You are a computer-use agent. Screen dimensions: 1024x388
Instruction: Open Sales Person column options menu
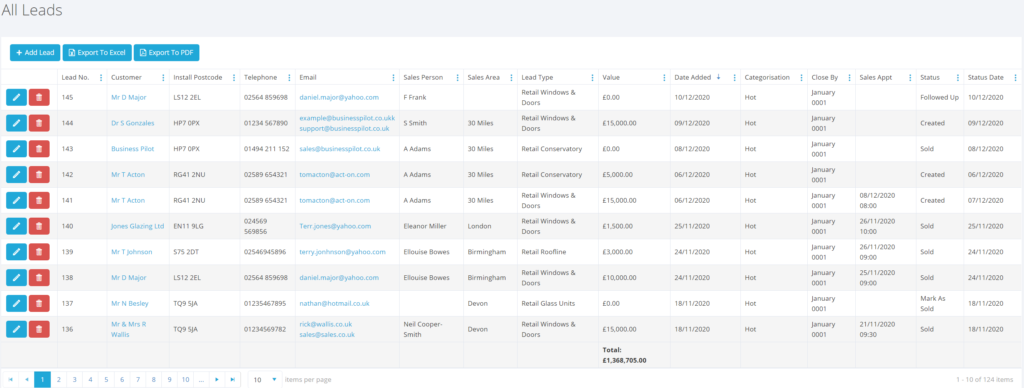coord(457,78)
